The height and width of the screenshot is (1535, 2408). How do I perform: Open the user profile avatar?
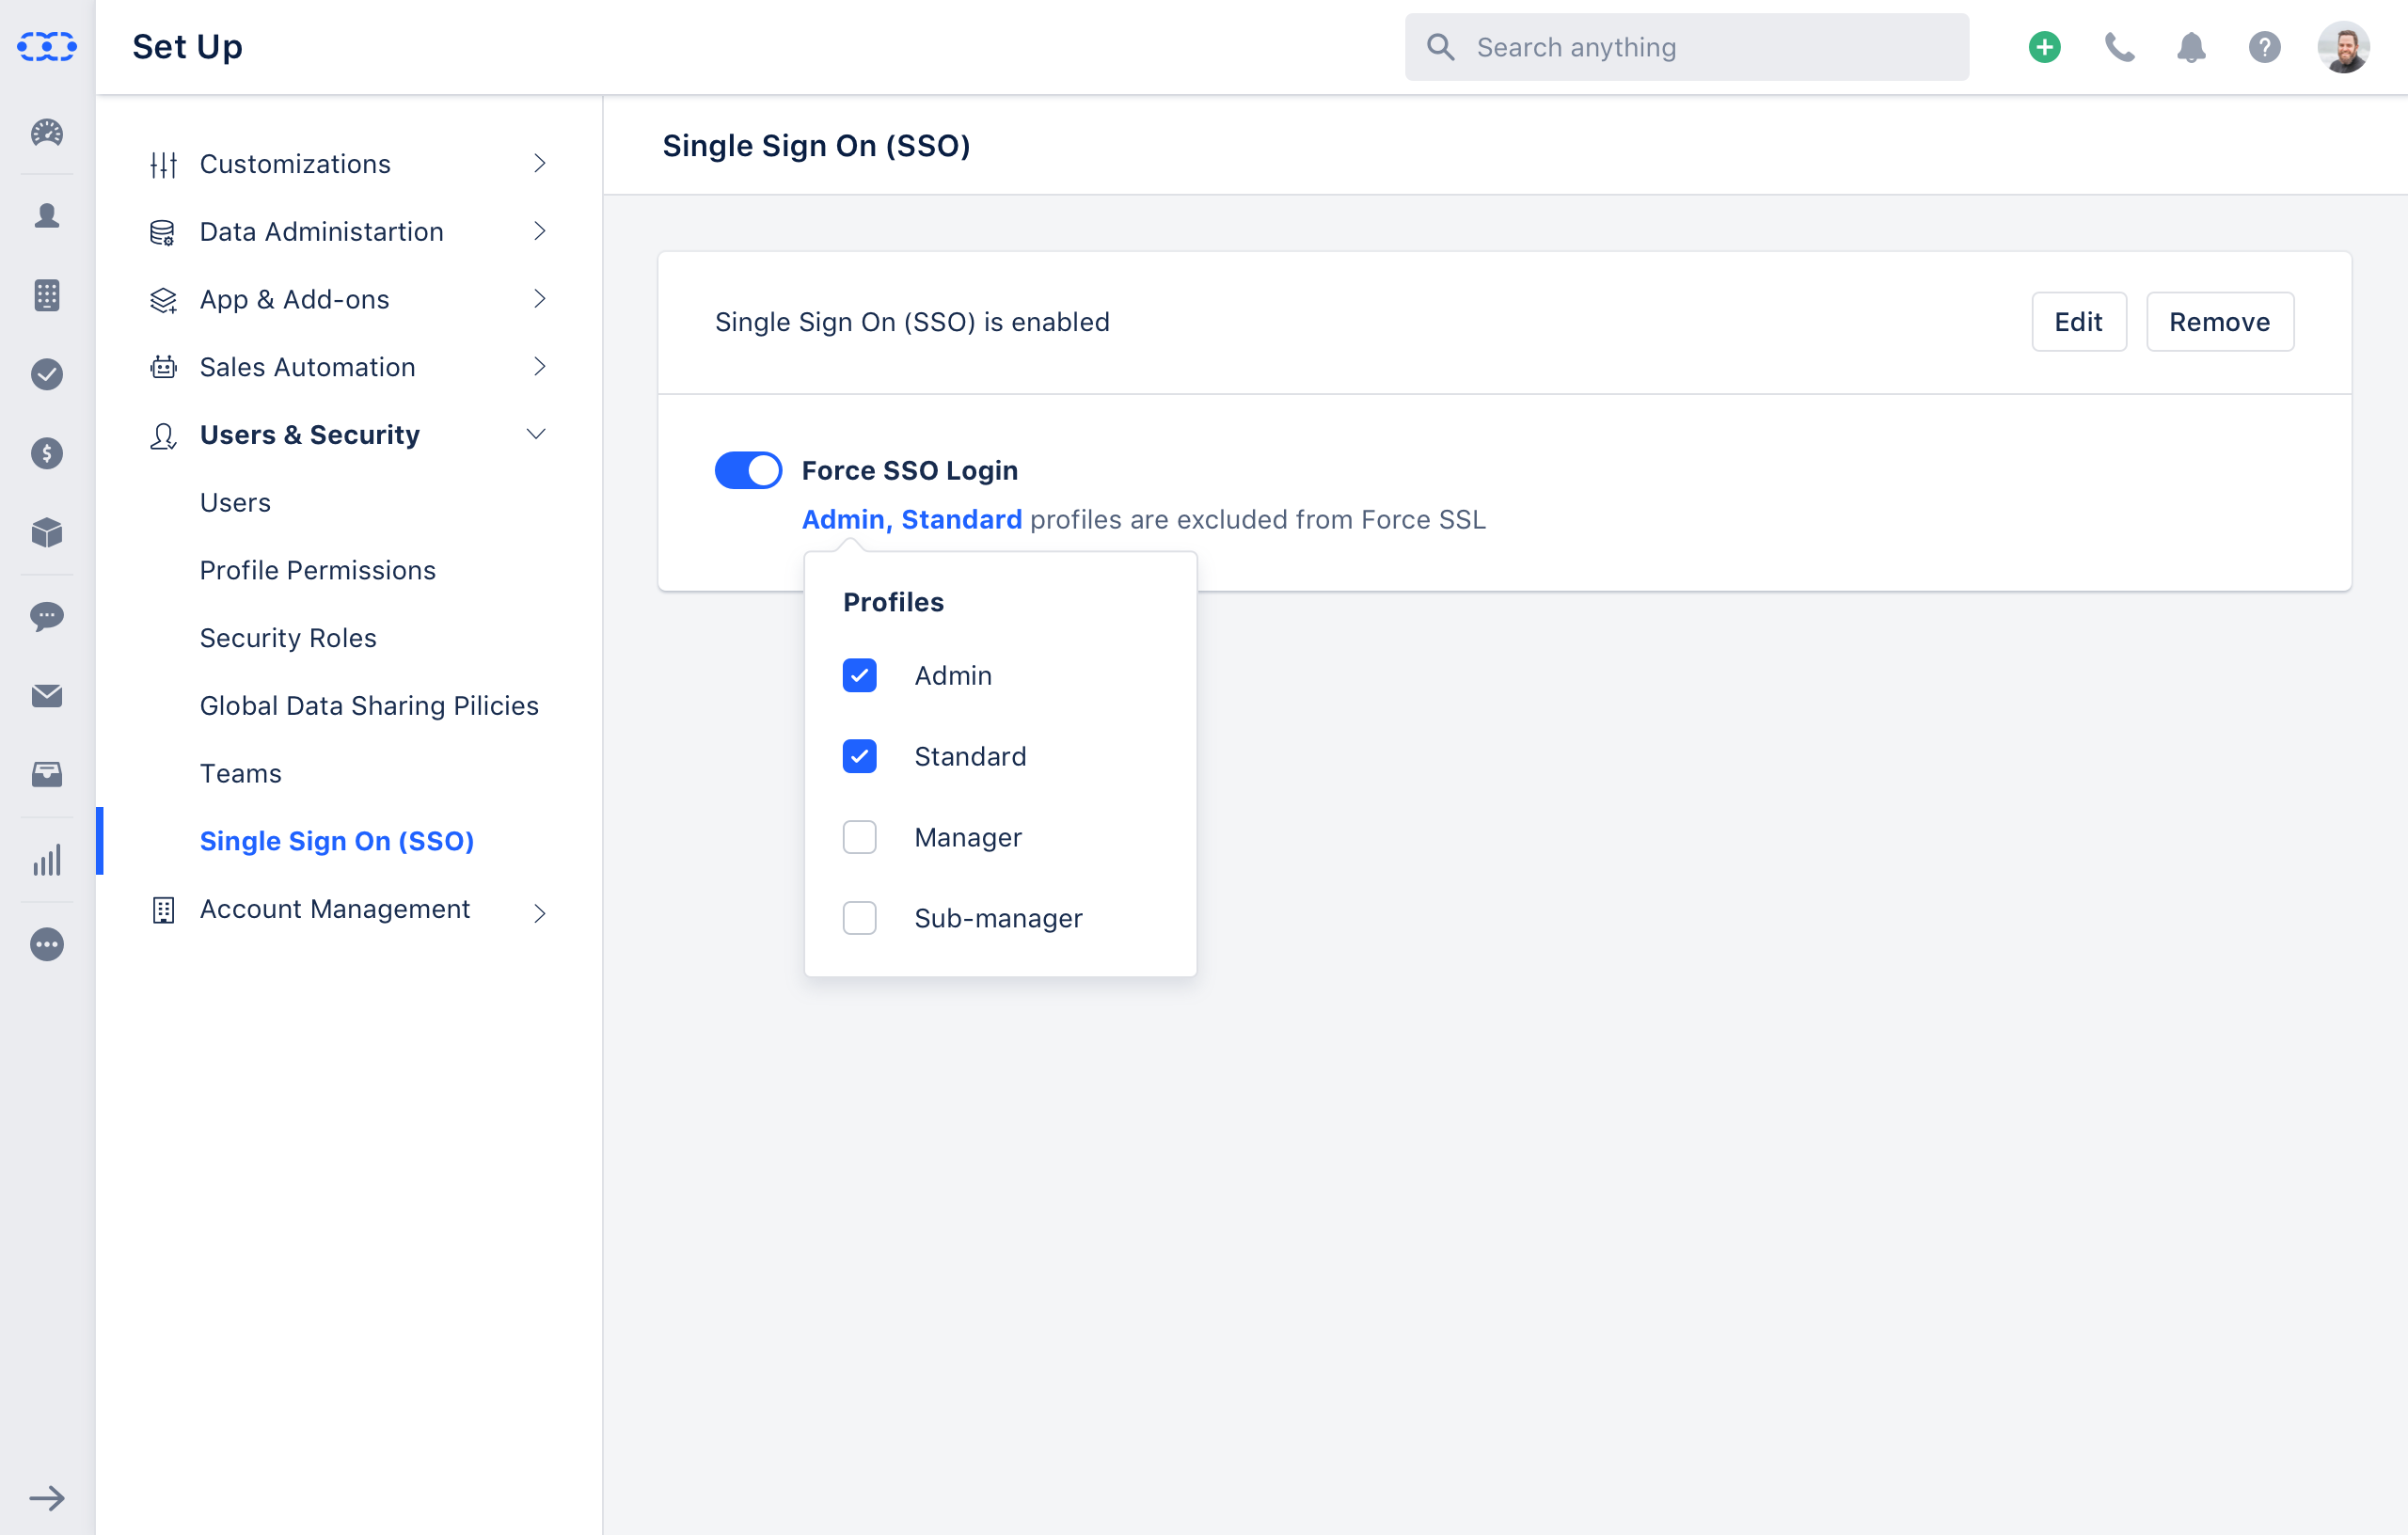tap(2343, 47)
